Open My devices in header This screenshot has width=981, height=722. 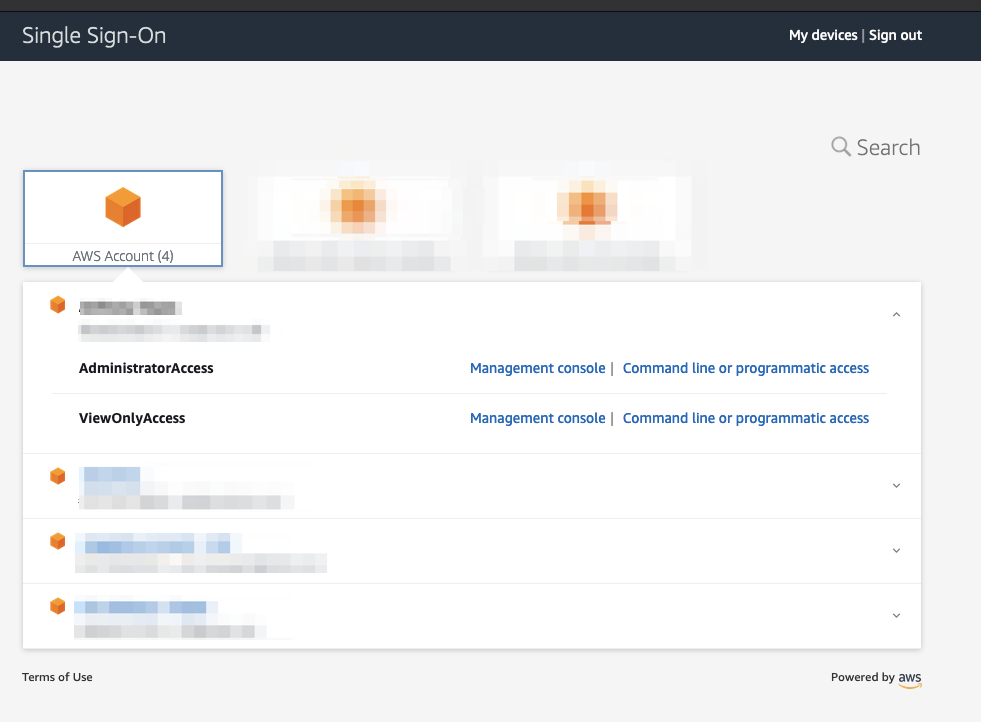[x=822, y=35]
